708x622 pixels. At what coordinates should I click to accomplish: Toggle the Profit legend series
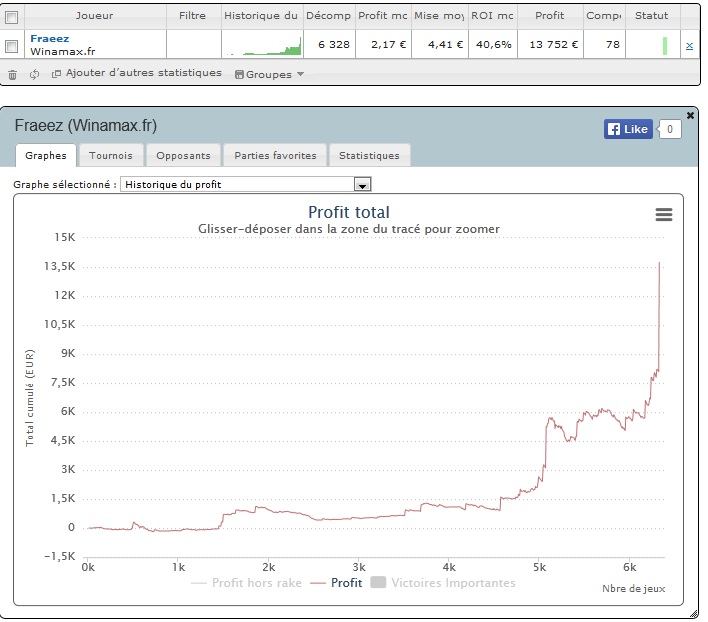336,583
